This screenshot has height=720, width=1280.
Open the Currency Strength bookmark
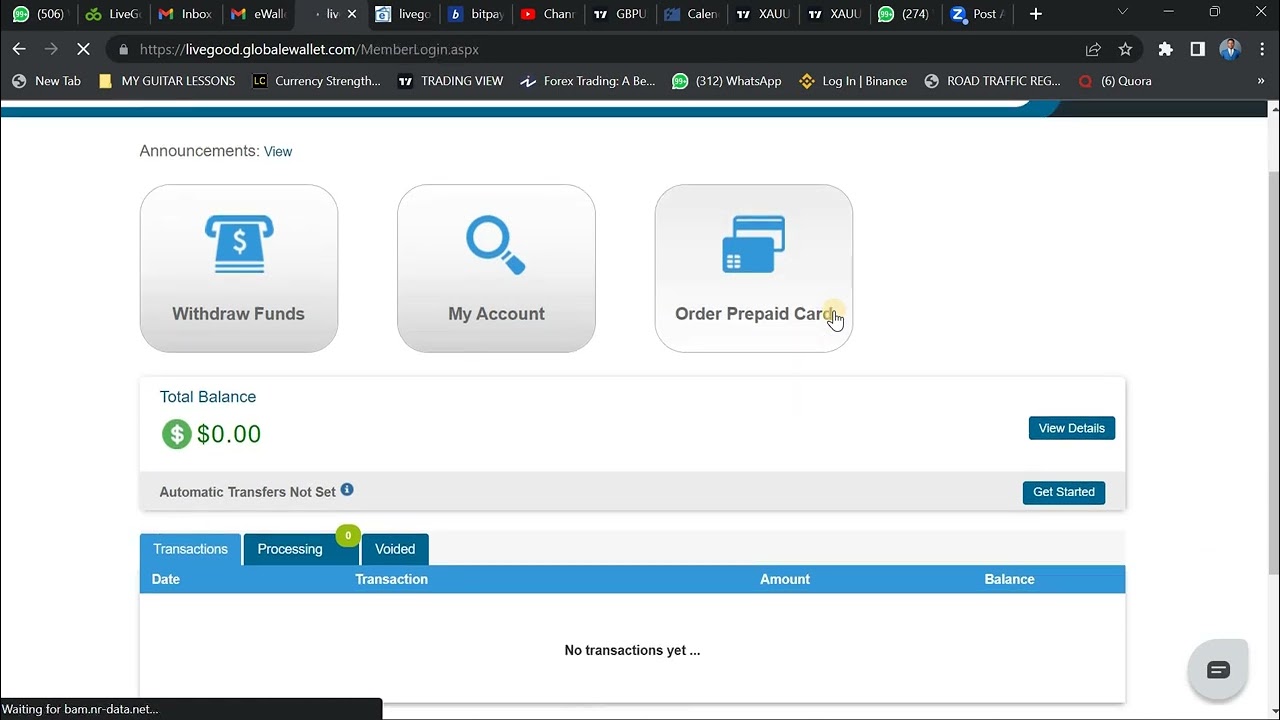[316, 81]
